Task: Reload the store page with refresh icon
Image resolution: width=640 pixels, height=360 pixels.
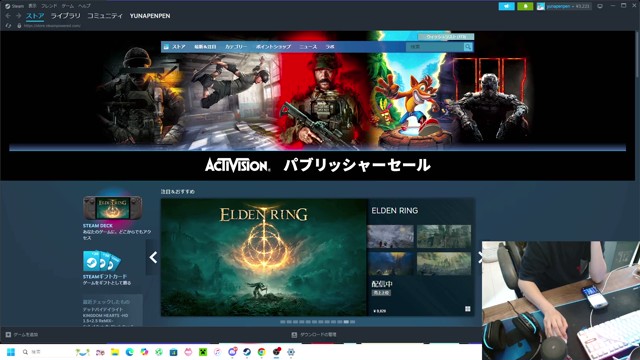Action: [8, 26]
